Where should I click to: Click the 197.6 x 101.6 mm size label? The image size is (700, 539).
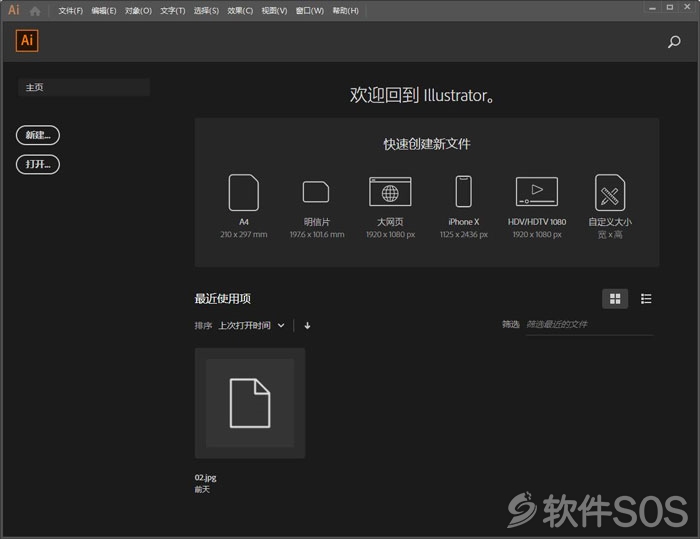coord(317,234)
